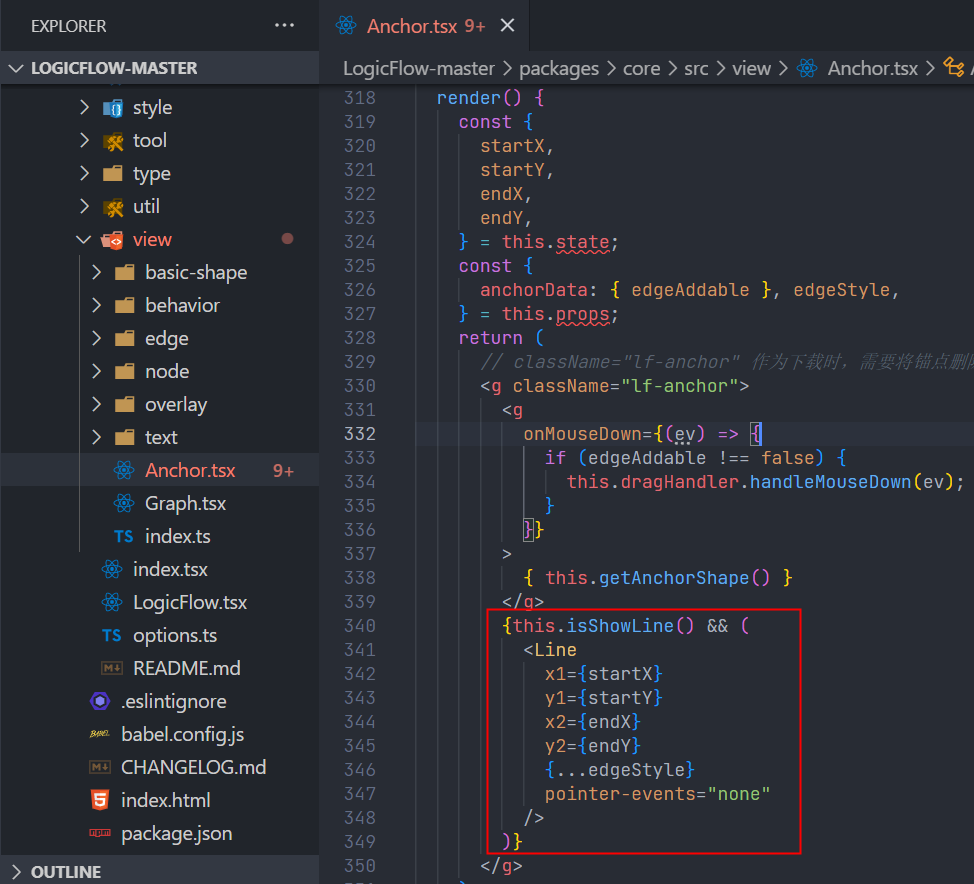
Task: Expand the behavior folder chevron
Action: [x=96, y=305]
